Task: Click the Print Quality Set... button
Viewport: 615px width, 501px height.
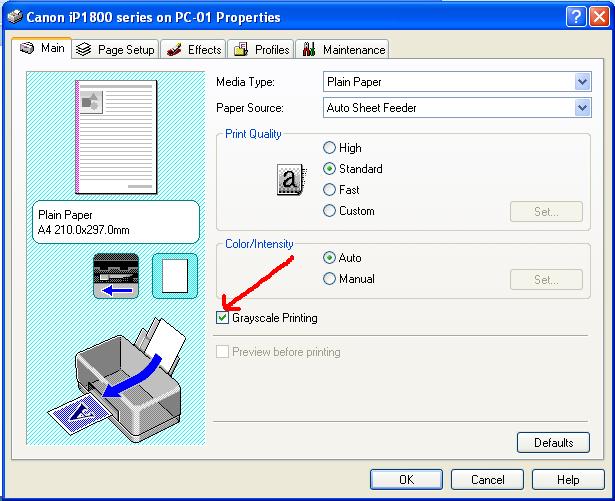Action: (x=546, y=212)
